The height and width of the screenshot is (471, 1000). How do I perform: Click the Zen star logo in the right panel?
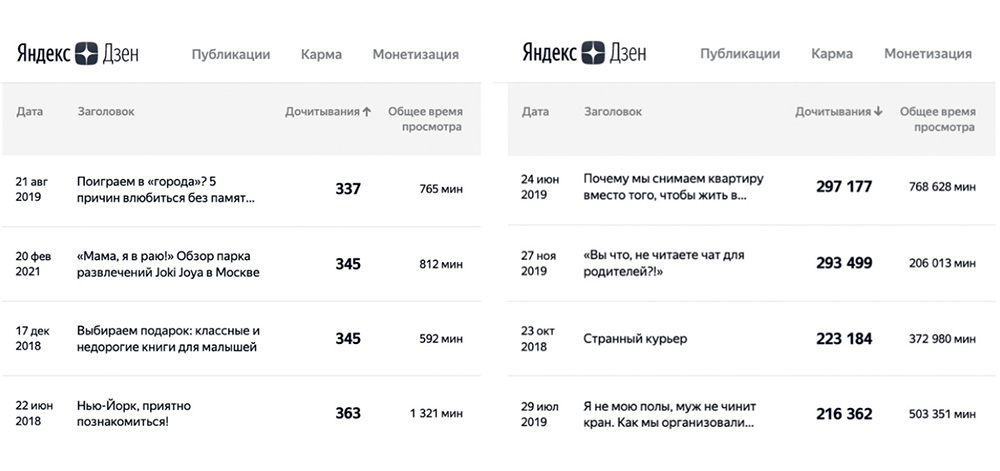point(594,54)
